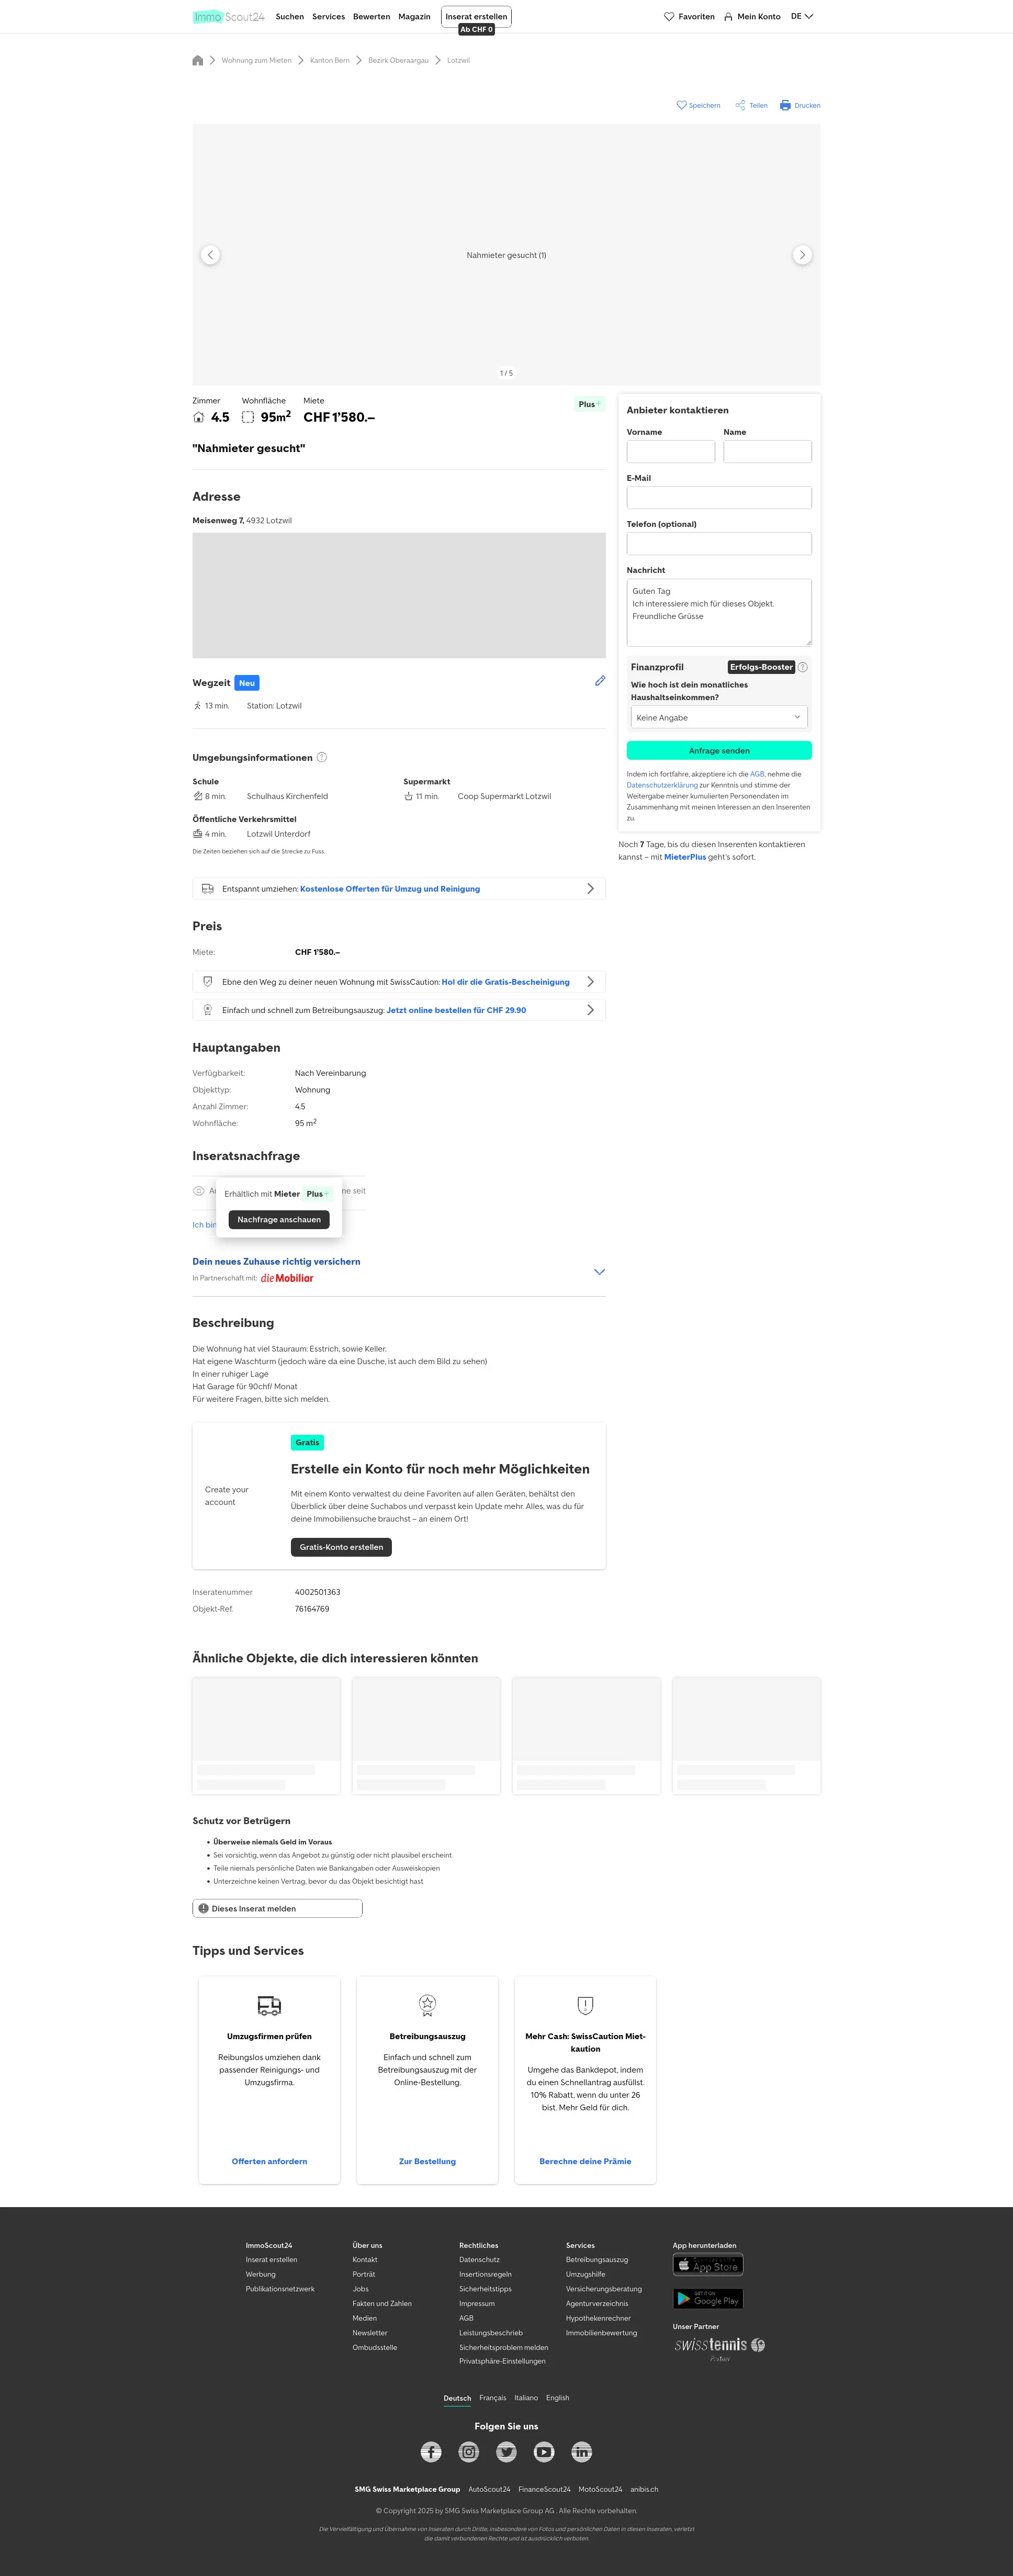The height and width of the screenshot is (2576, 1013).
Task: Click Gratis-Konto erstellen button
Action: 341,1547
